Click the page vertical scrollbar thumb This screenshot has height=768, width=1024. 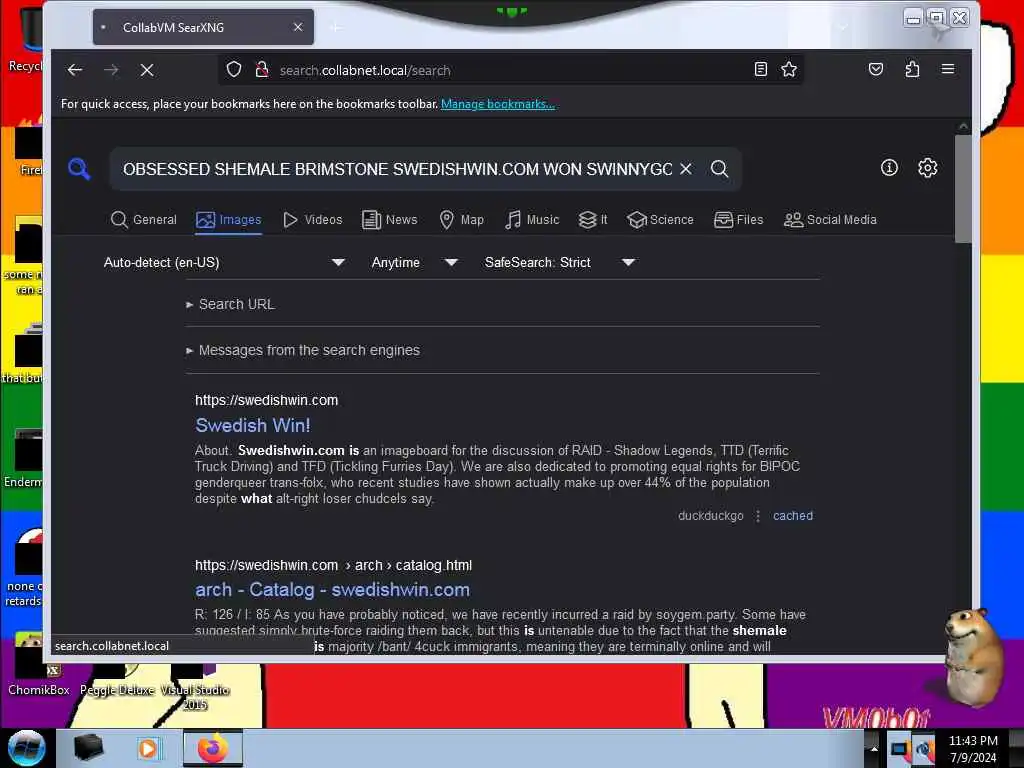pos(963,189)
